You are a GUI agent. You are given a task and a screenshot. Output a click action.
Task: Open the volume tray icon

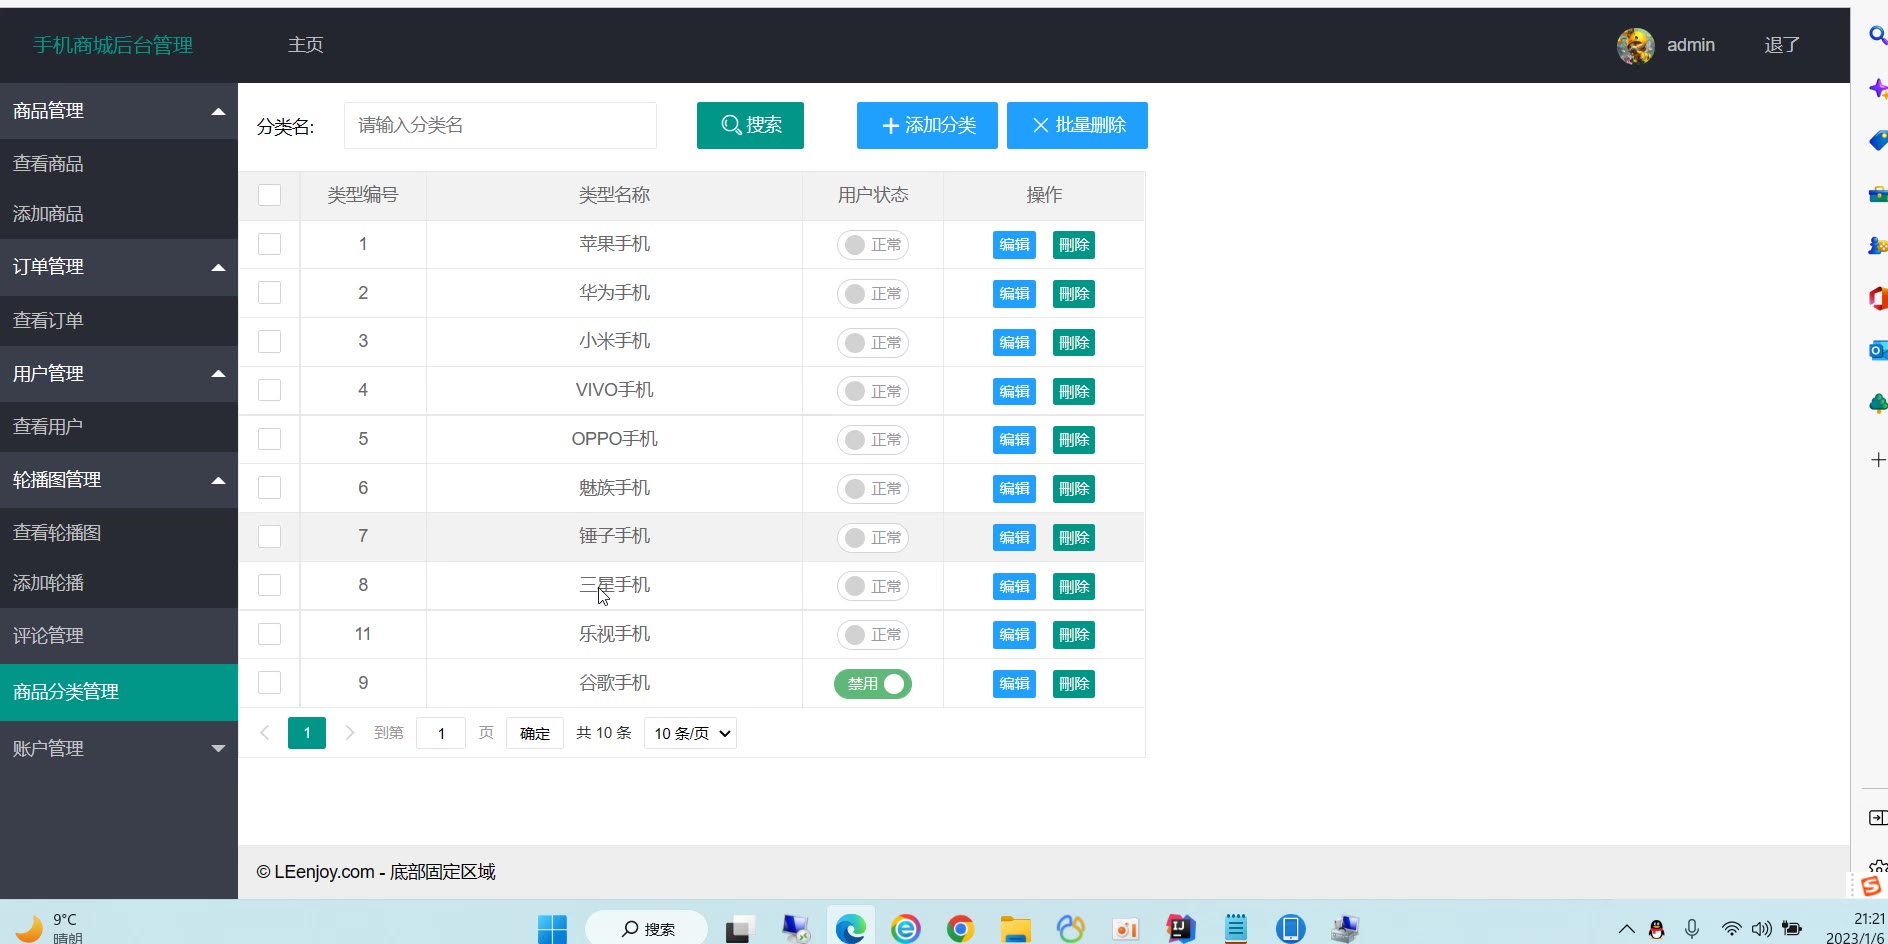coord(1762,929)
